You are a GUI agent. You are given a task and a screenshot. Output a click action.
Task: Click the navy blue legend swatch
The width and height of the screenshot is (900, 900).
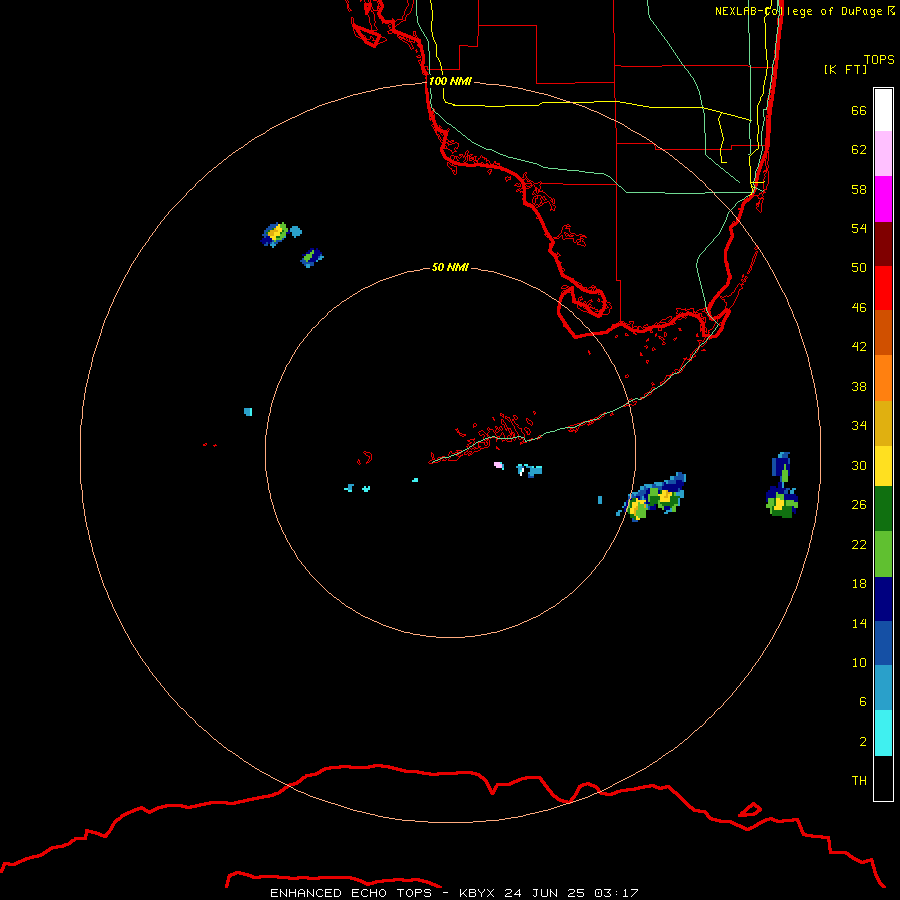pyautogui.click(x=883, y=599)
